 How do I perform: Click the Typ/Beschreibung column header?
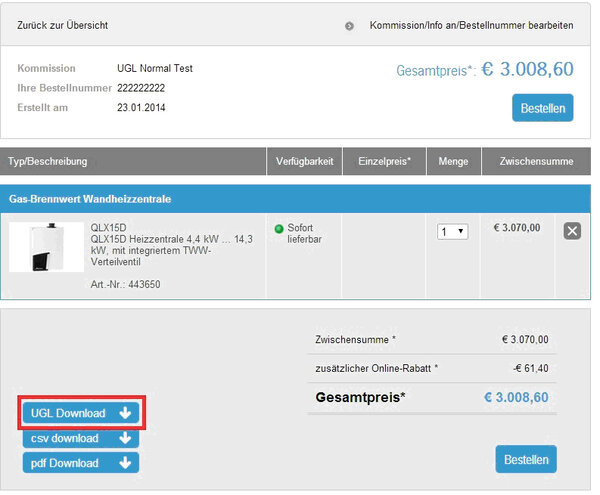click(48, 161)
